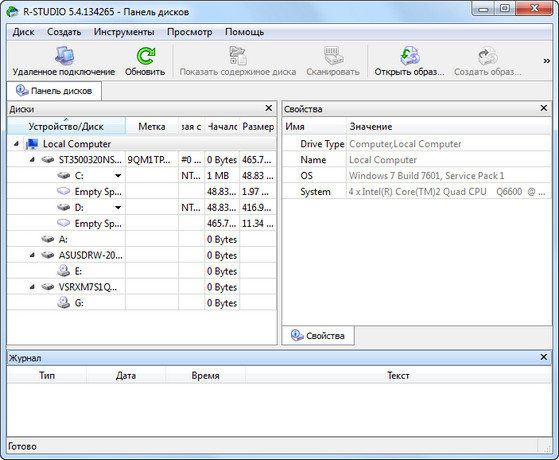Collapse the ST3500320NS disk node

(x=32, y=160)
